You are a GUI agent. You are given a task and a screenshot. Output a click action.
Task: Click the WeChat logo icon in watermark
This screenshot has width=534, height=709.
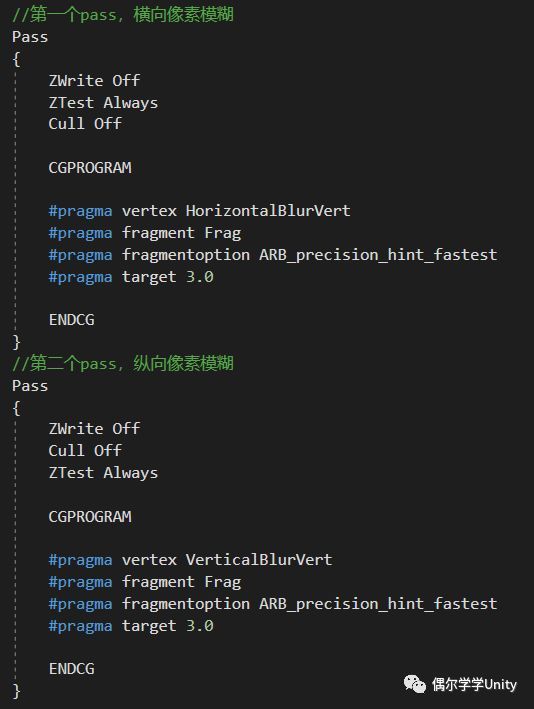[x=415, y=684]
